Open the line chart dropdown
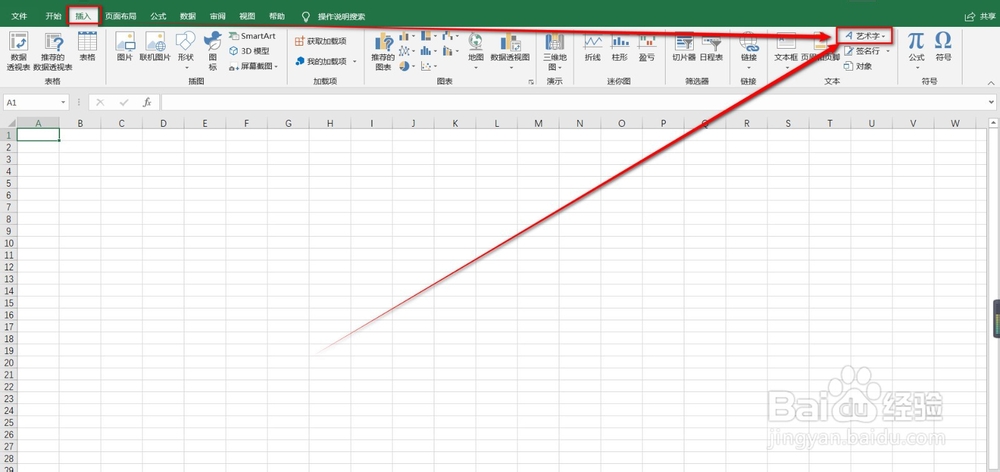 (x=407, y=51)
